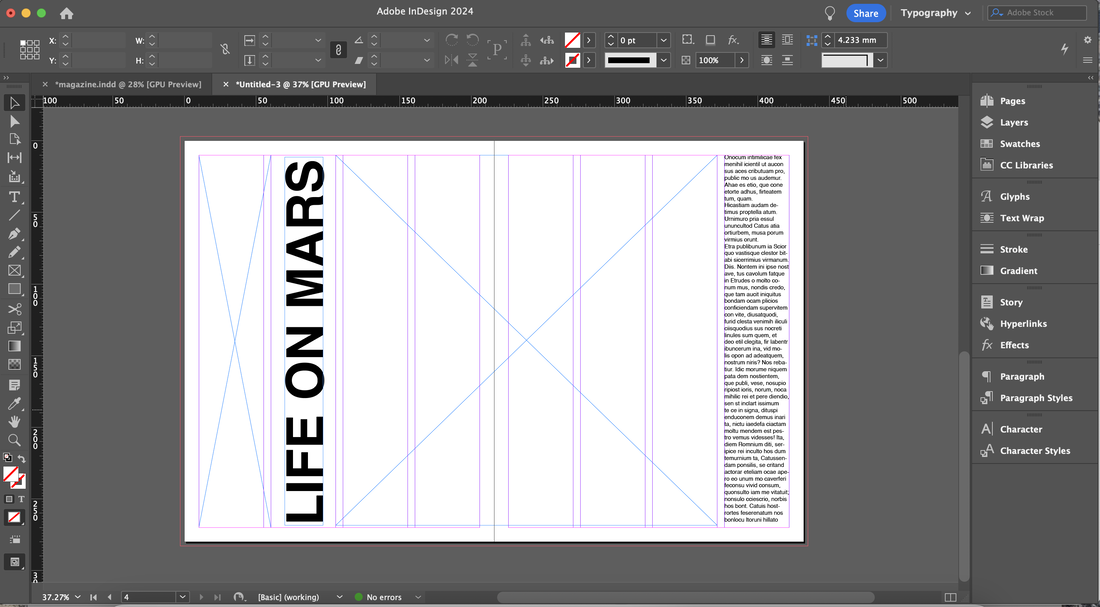Toggle formatting affects container button
The image size is (1100, 607).
(x=9, y=499)
